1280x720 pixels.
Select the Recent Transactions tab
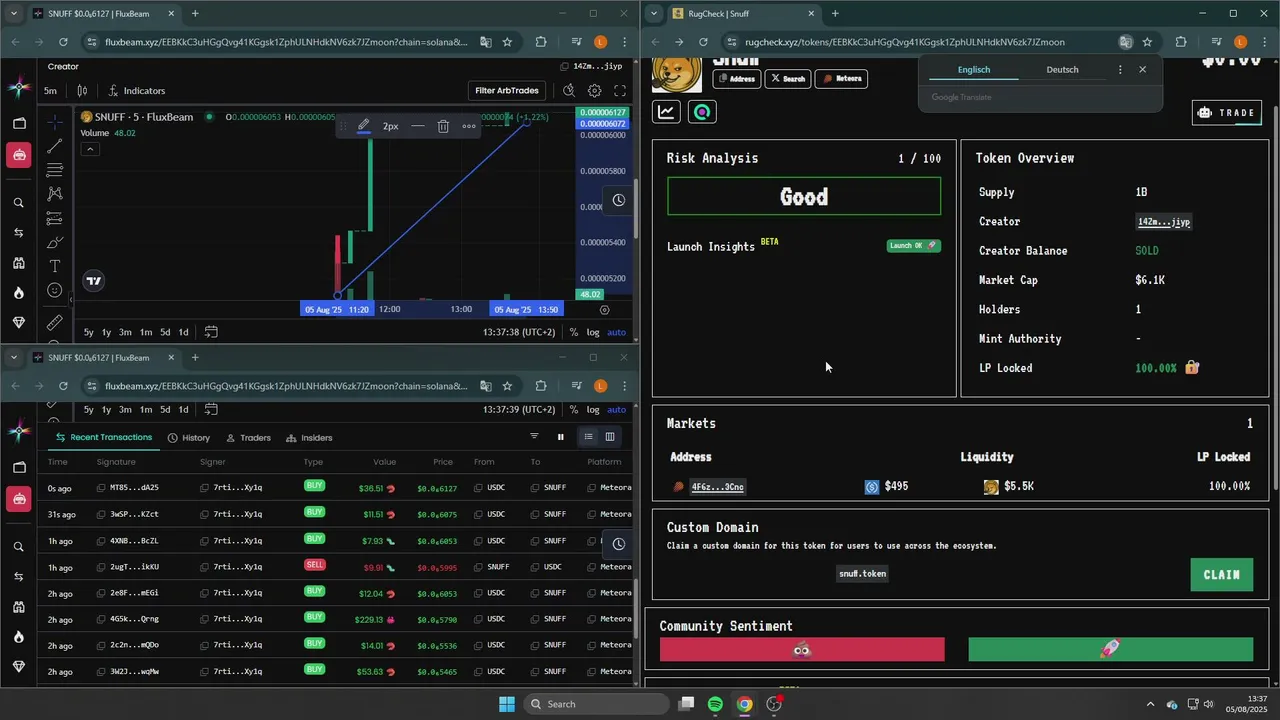coord(104,438)
